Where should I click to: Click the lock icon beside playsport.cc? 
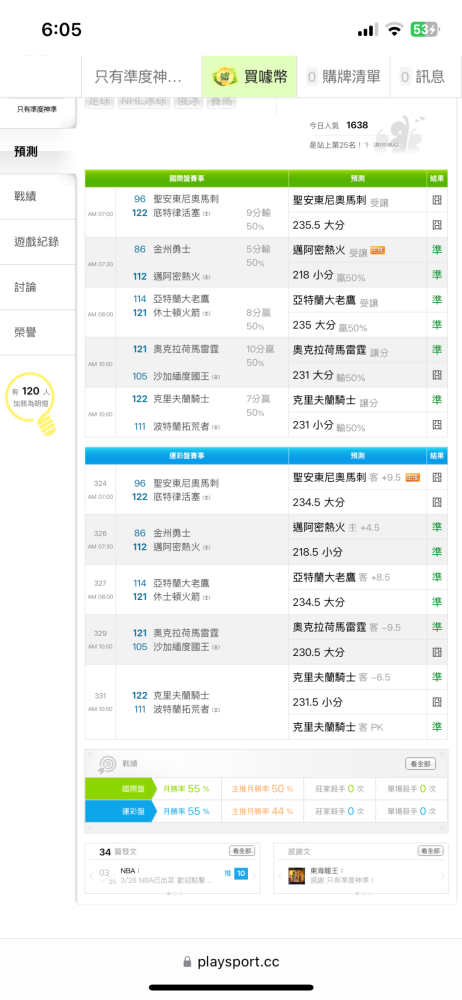(x=187, y=962)
